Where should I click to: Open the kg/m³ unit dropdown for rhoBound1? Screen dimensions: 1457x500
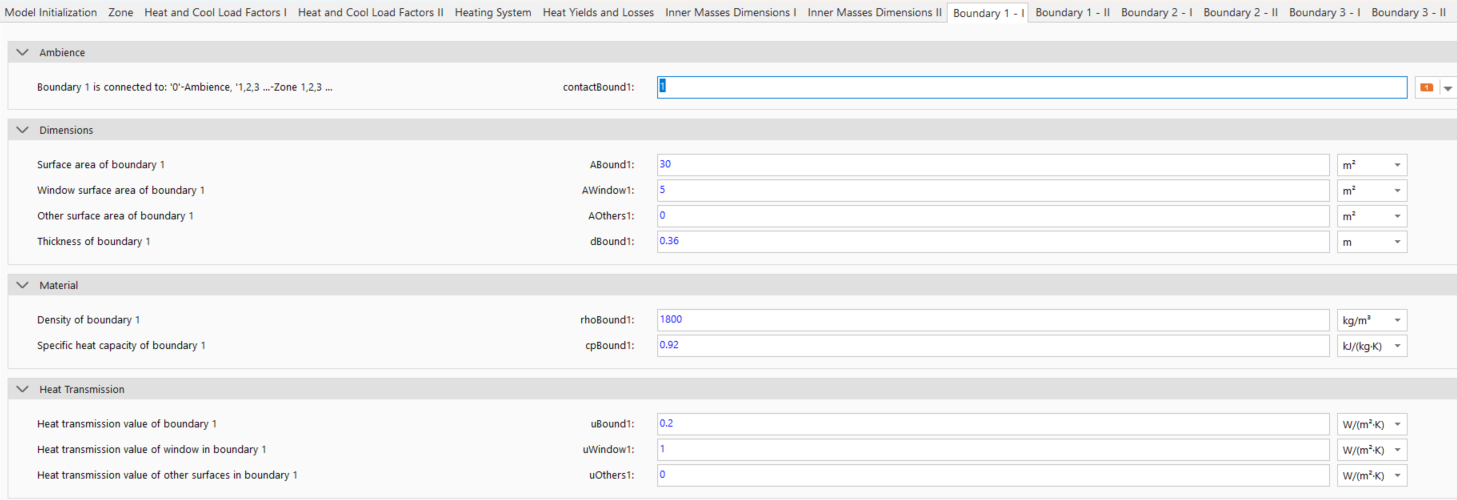point(1372,320)
